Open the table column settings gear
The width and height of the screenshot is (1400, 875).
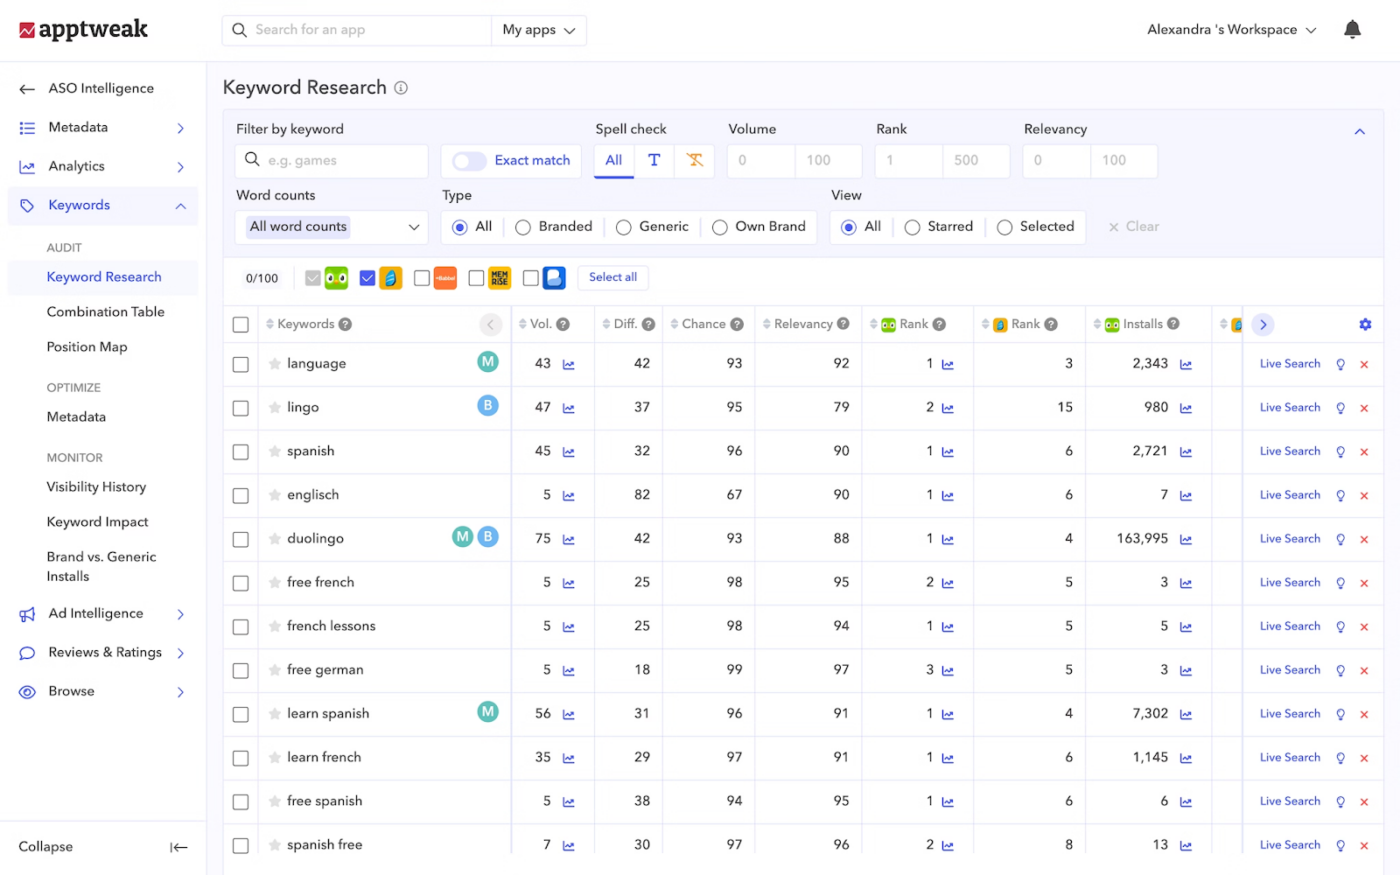[x=1365, y=324]
